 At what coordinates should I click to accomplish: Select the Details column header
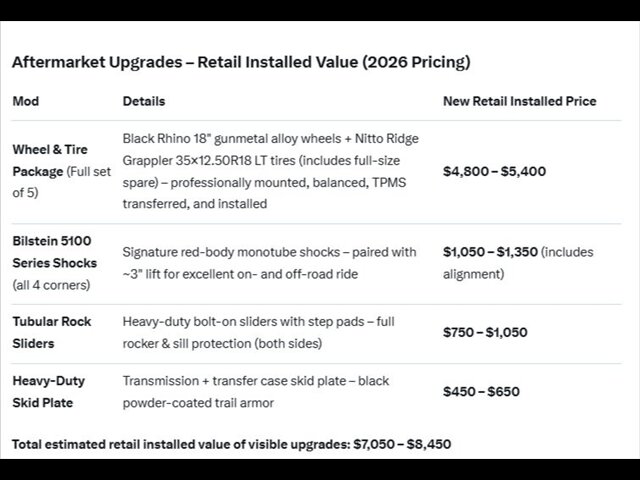pos(144,101)
